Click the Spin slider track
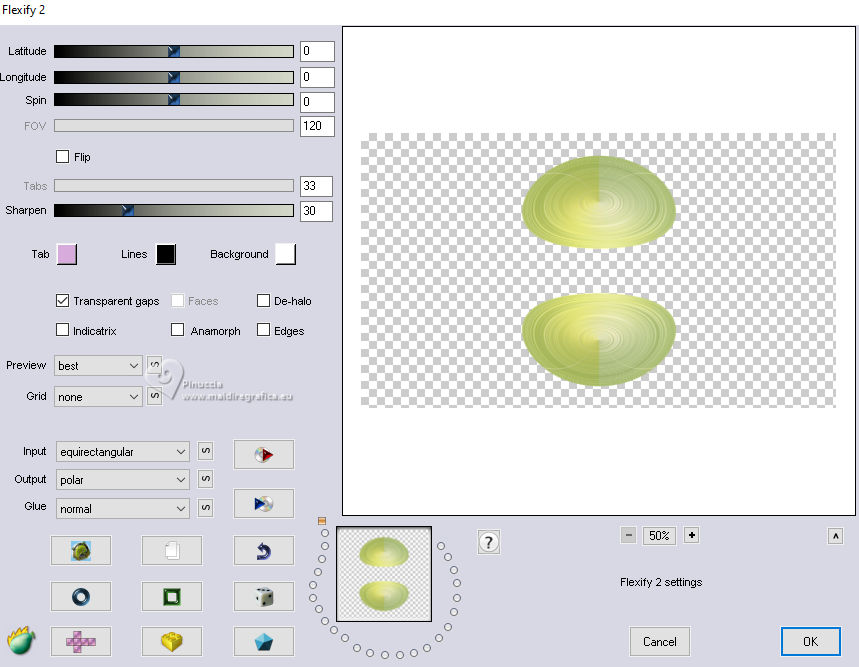This screenshot has height=667, width=859. pos(174,100)
